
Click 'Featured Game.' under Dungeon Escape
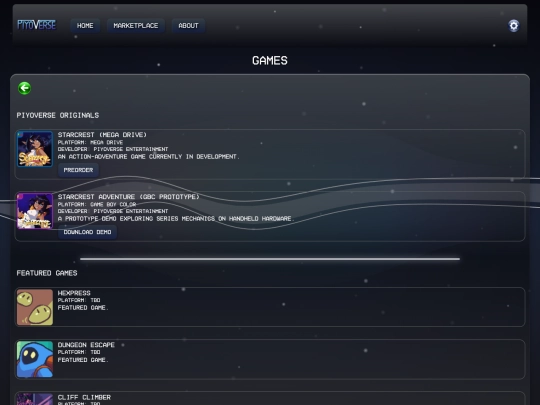83,360
